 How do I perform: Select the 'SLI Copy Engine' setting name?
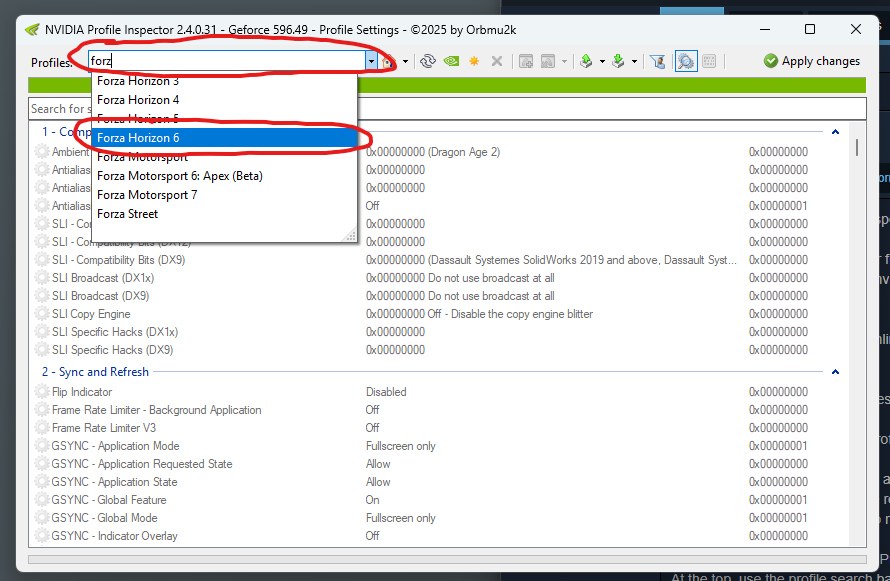coord(91,314)
